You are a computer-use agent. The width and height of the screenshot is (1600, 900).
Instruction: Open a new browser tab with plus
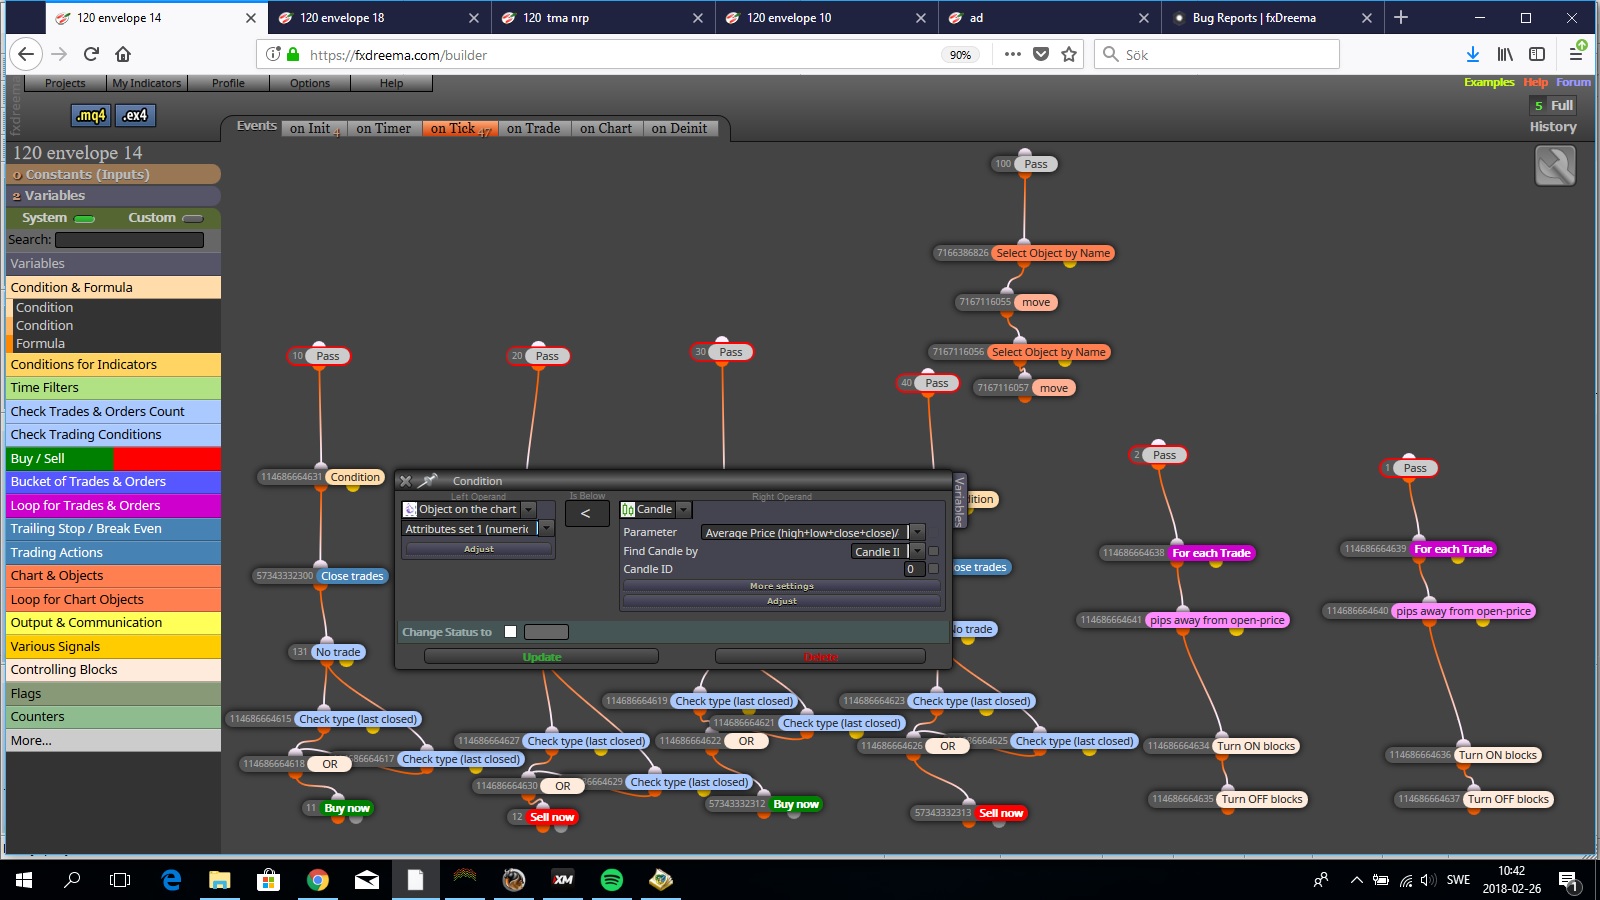click(1401, 17)
